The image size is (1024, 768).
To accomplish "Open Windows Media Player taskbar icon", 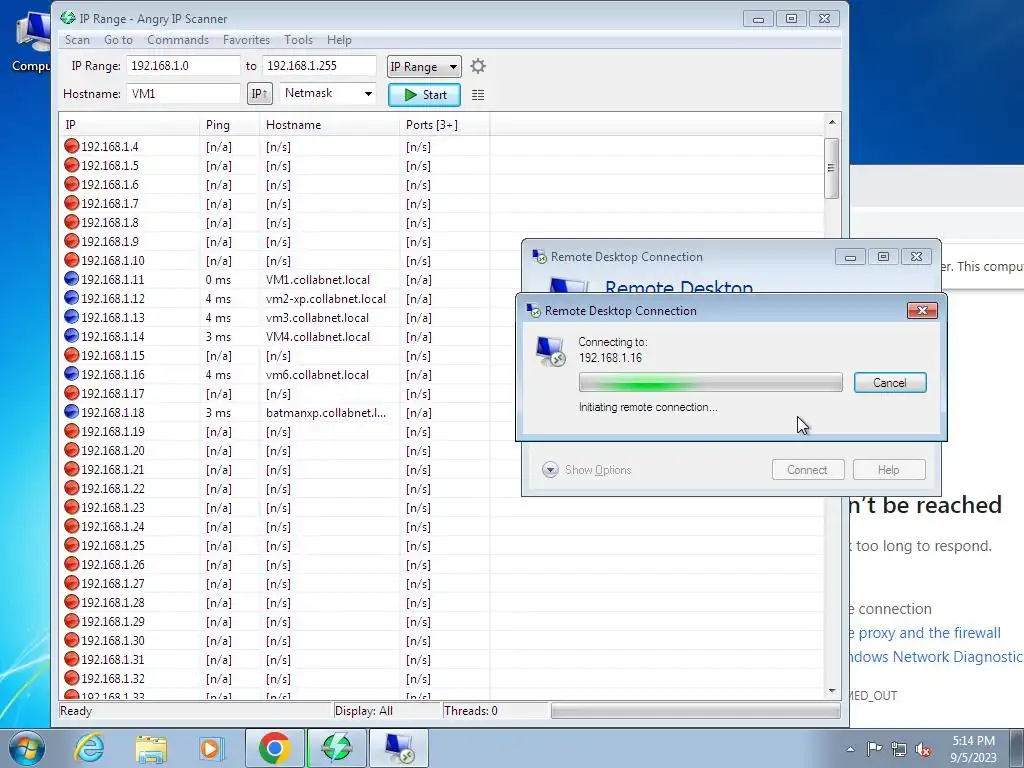I will point(211,748).
